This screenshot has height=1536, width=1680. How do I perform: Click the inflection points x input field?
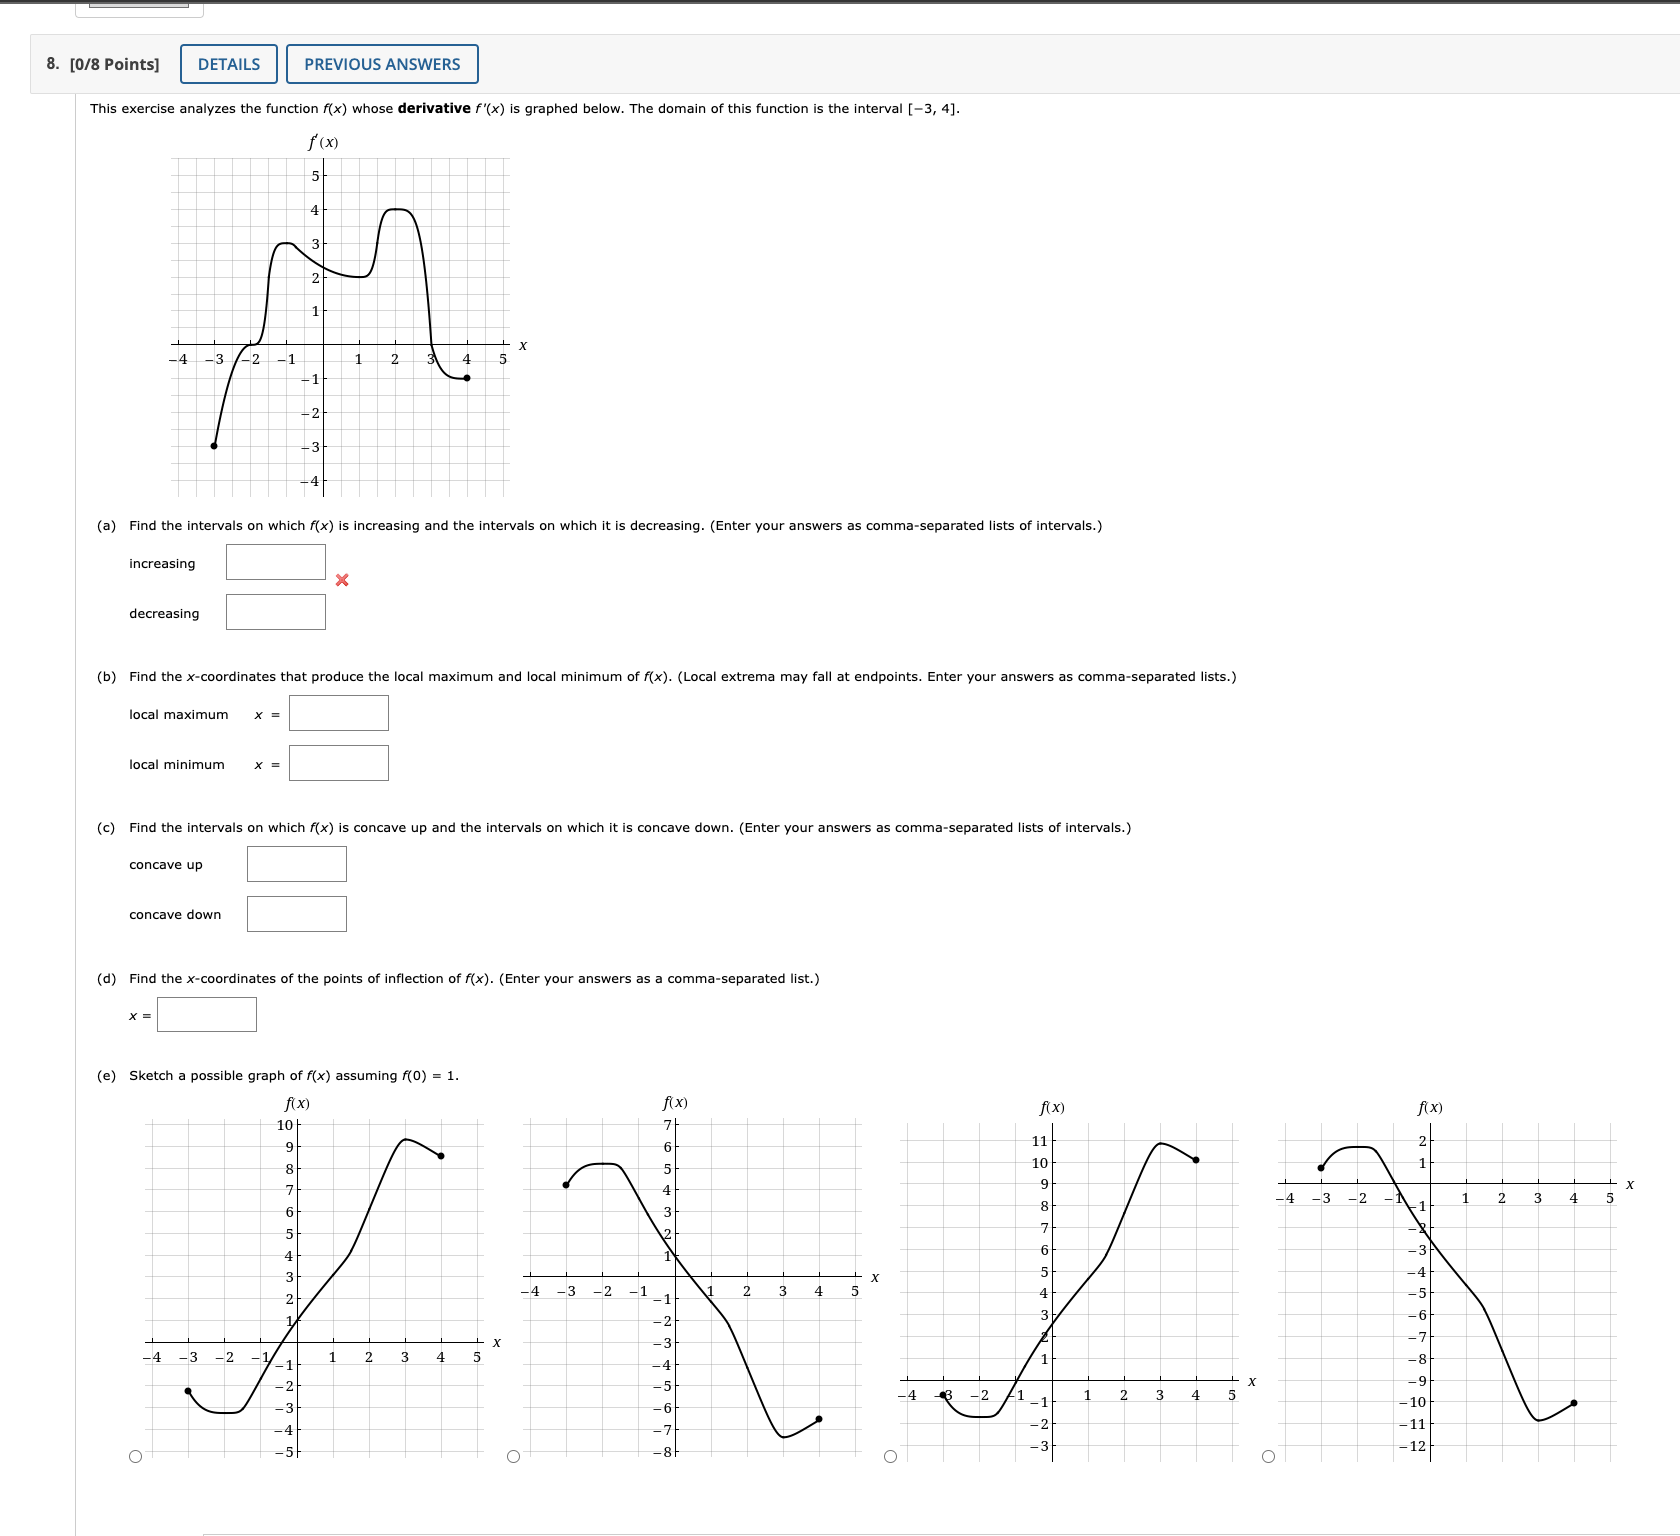[207, 1014]
